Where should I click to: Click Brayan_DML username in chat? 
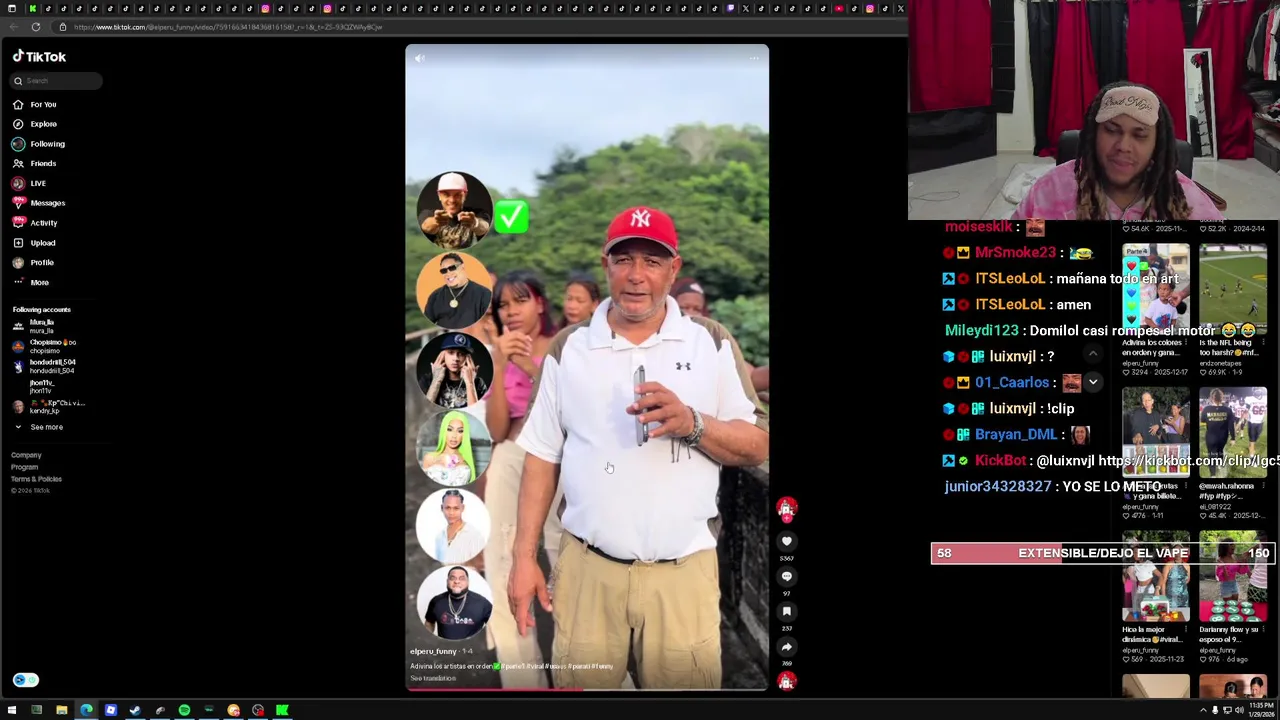click(x=1016, y=434)
